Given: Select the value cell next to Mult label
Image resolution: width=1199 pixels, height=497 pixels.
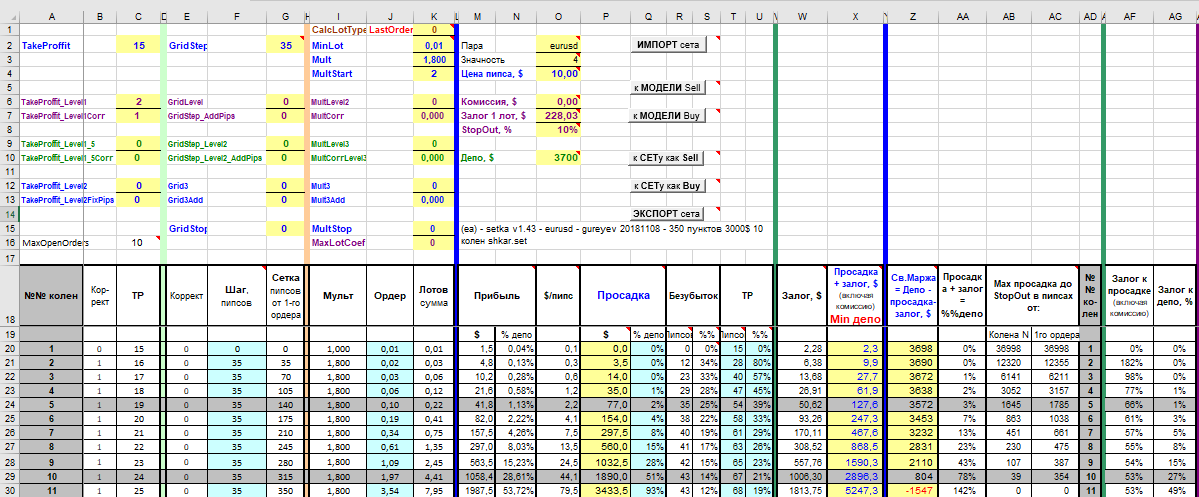Looking at the screenshot, I should click(434, 60).
